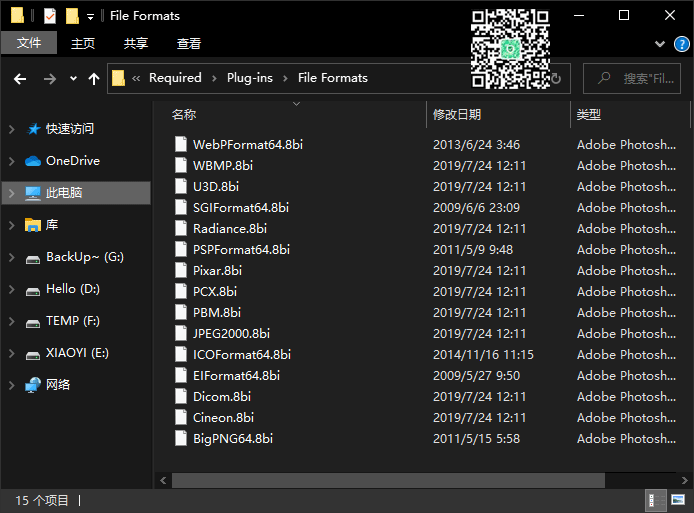The width and height of the screenshot is (694, 513).
Task: Open the recent locations dropdown arrow
Action: (73, 79)
